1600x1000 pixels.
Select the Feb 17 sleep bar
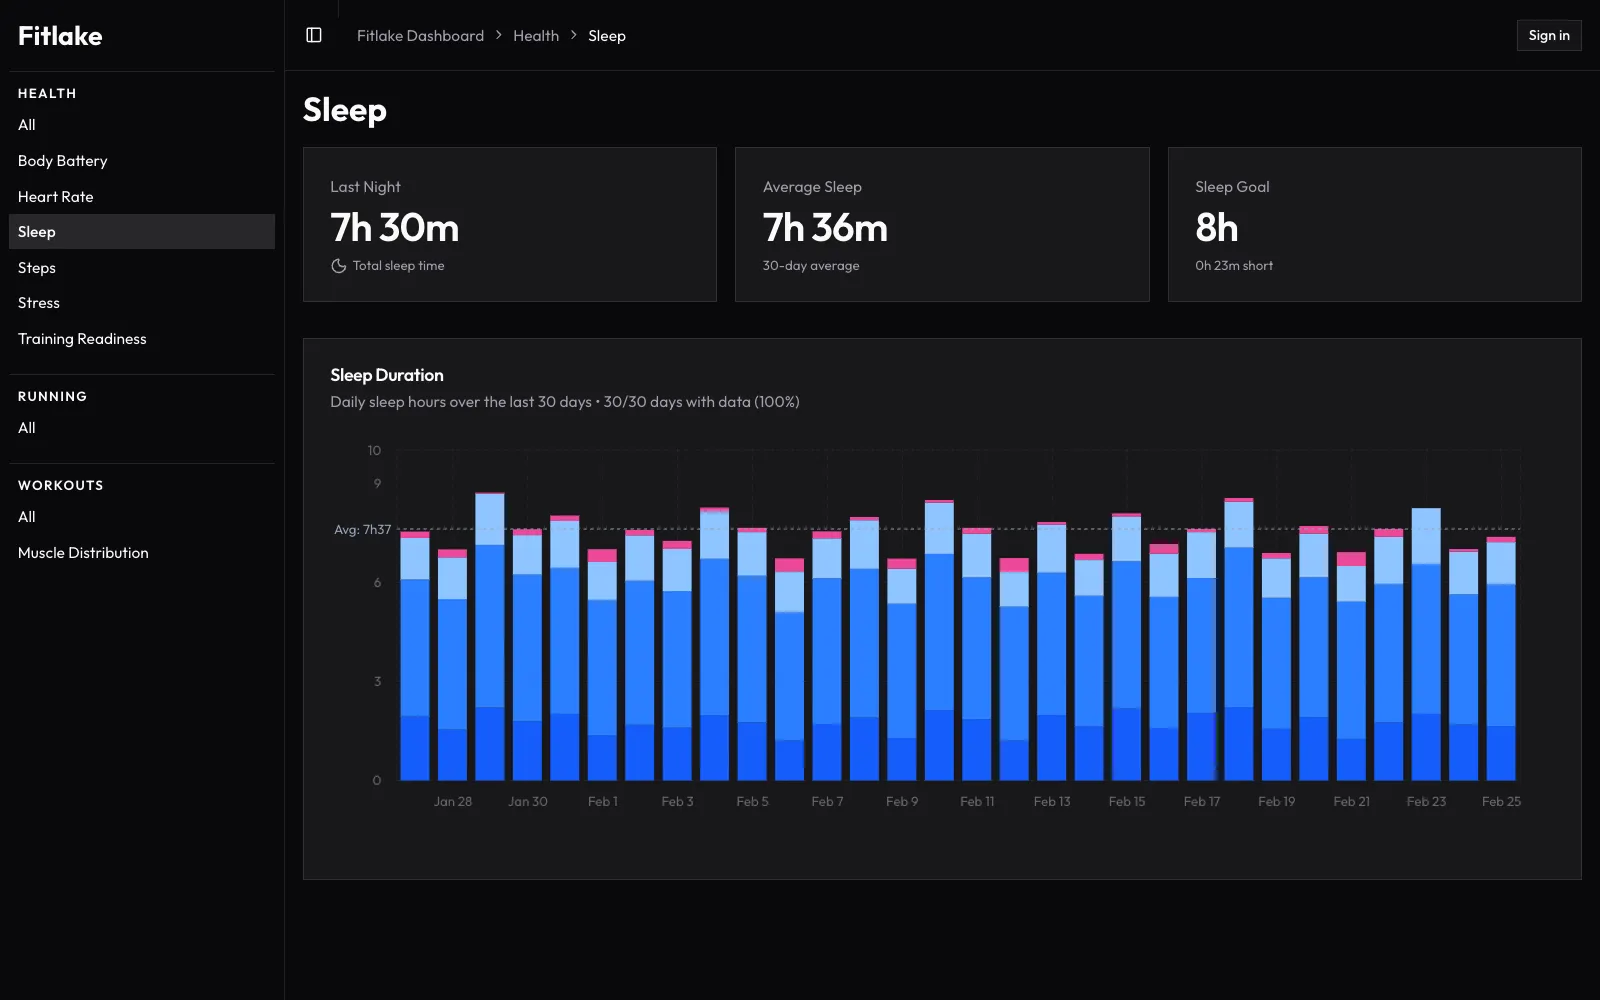(x=1202, y=655)
